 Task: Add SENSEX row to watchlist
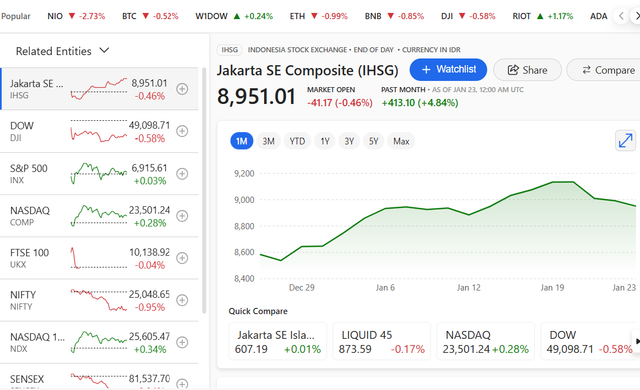coord(182,384)
